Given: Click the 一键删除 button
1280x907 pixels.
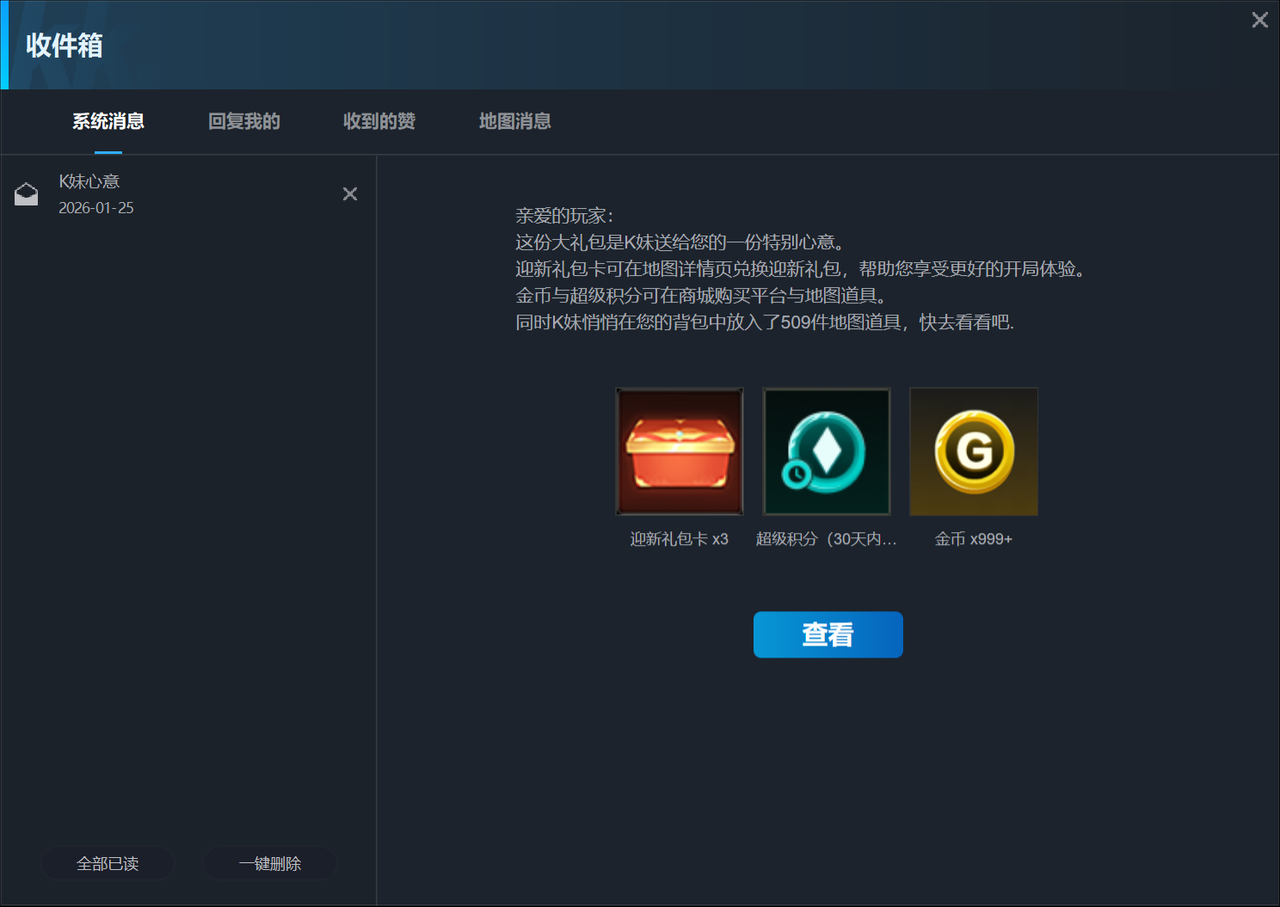Looking at the screenshot, I should pos(270,863).
